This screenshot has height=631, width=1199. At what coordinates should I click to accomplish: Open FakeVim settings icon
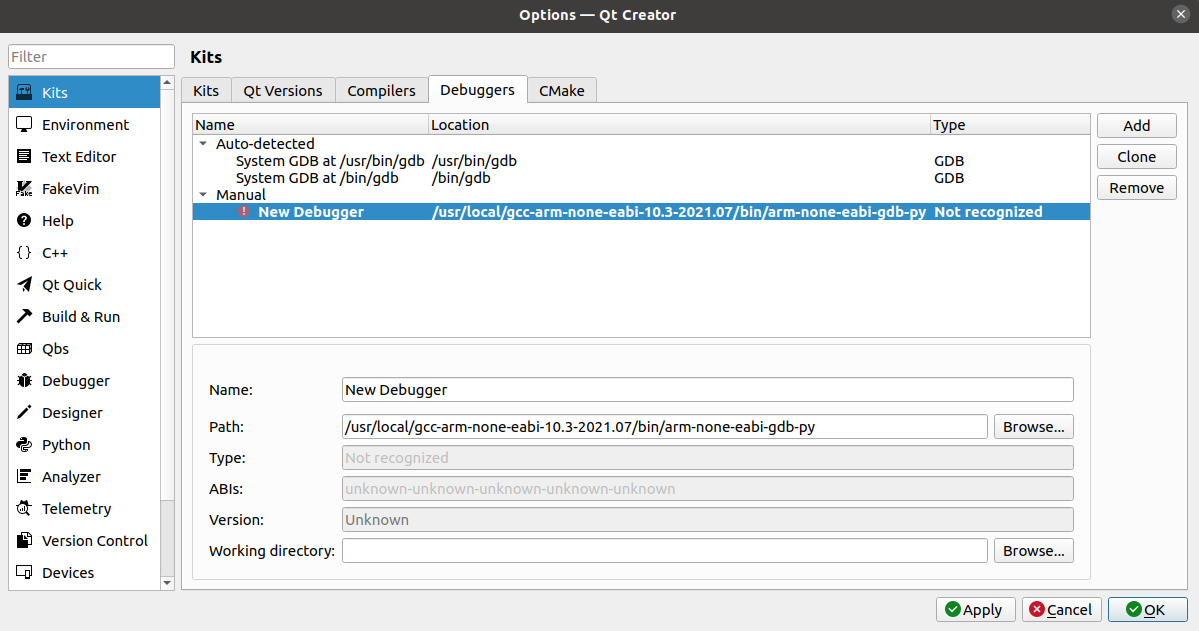[x=24, y=189]
